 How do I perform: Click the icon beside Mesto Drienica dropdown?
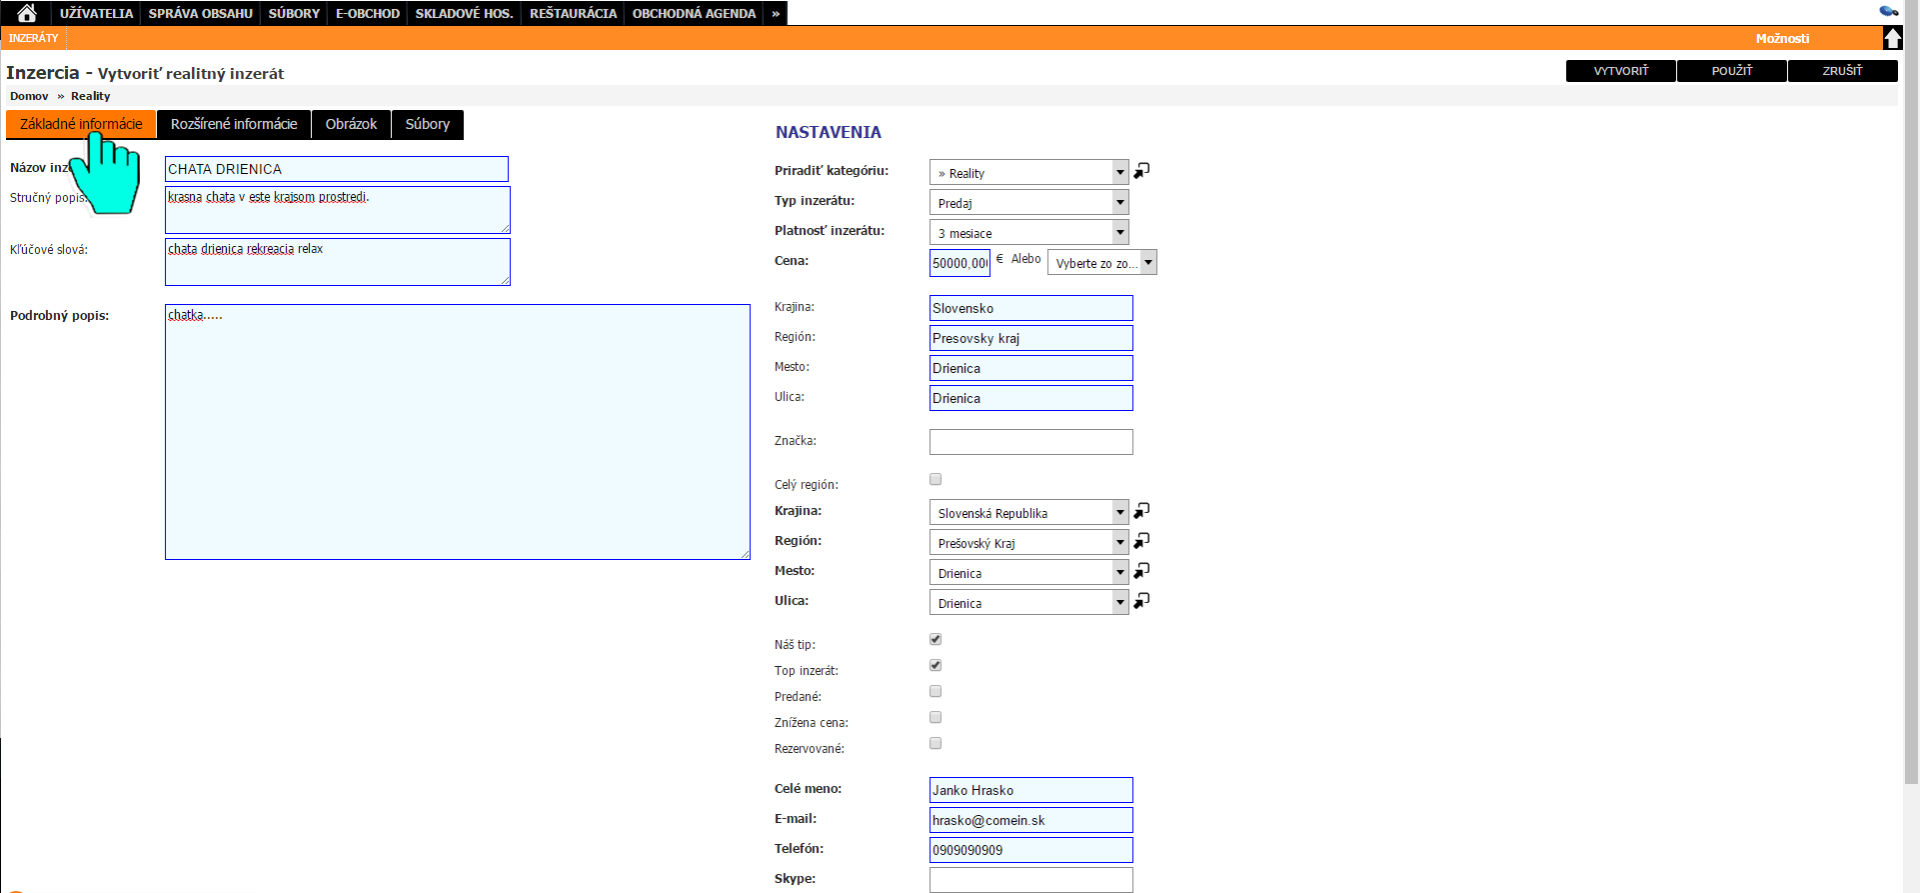tap(1142, 571)
